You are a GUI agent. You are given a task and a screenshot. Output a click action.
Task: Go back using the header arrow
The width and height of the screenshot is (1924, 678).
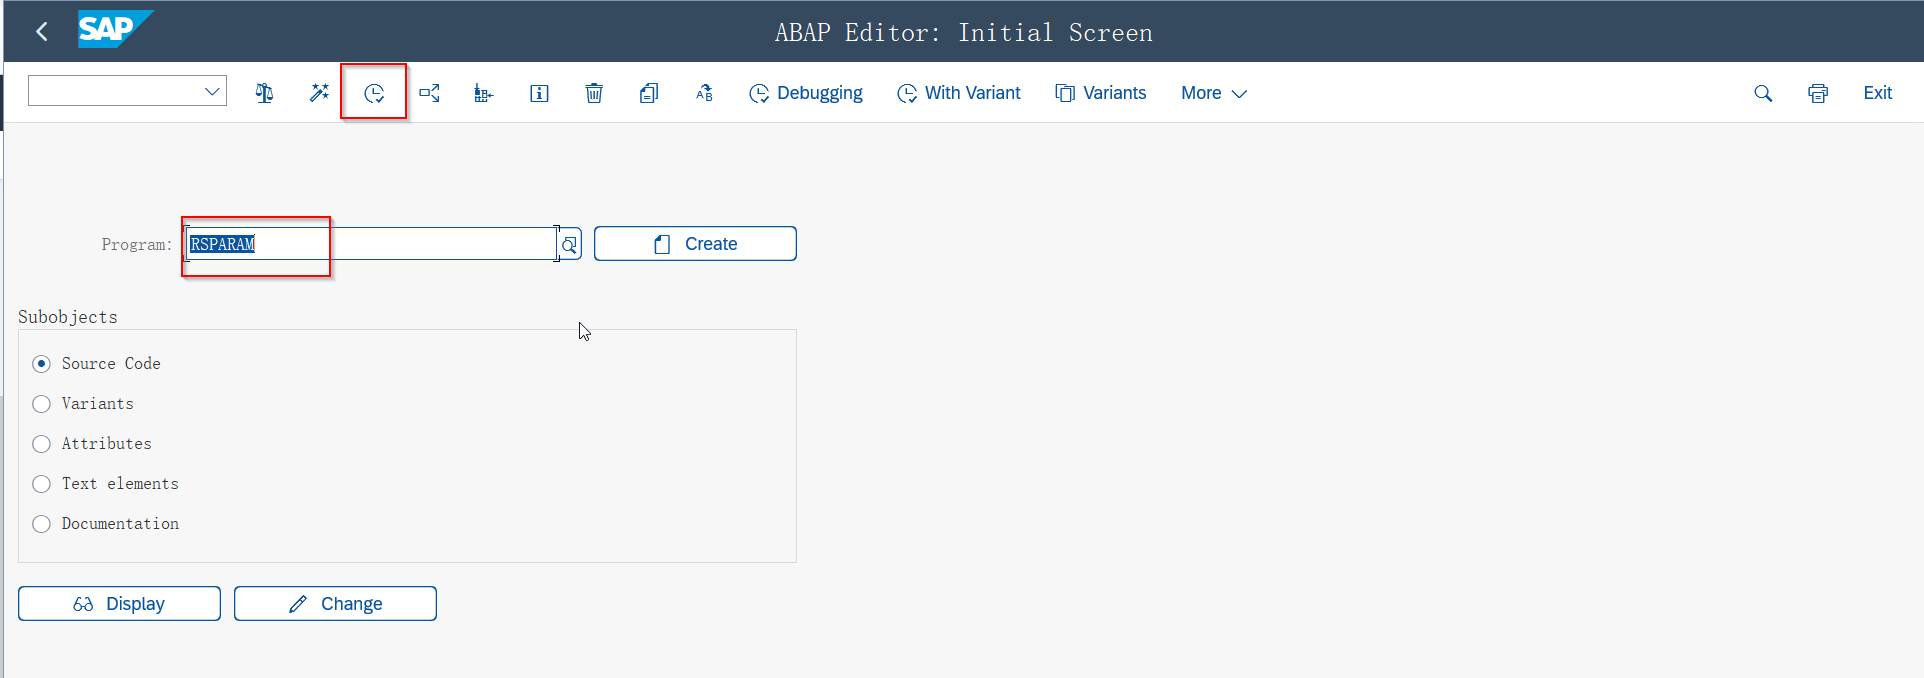(x=42, y=32)
